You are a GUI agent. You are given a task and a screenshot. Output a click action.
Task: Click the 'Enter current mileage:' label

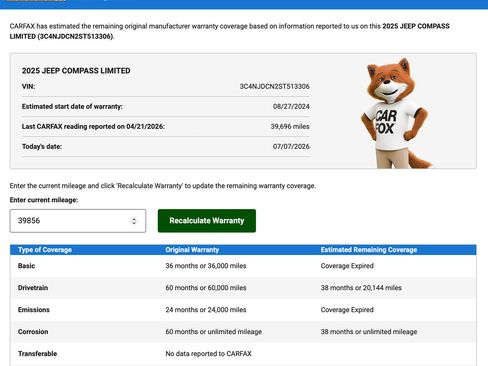point(44,200)
